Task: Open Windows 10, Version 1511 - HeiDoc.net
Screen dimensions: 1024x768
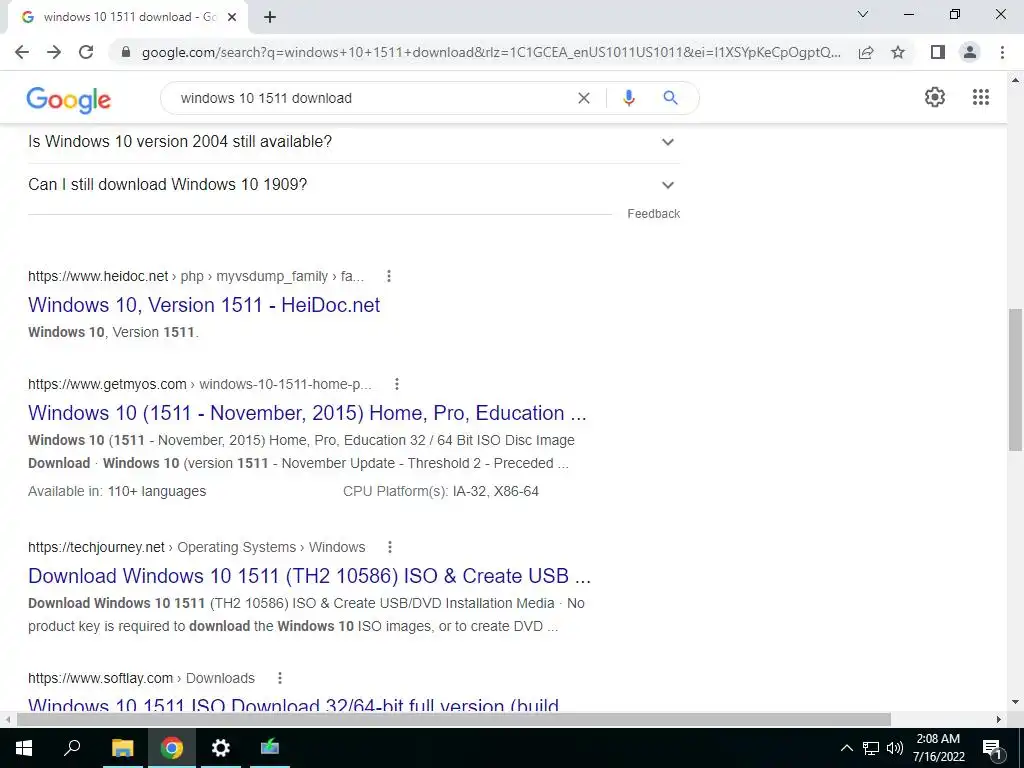Action: [204, 305]
